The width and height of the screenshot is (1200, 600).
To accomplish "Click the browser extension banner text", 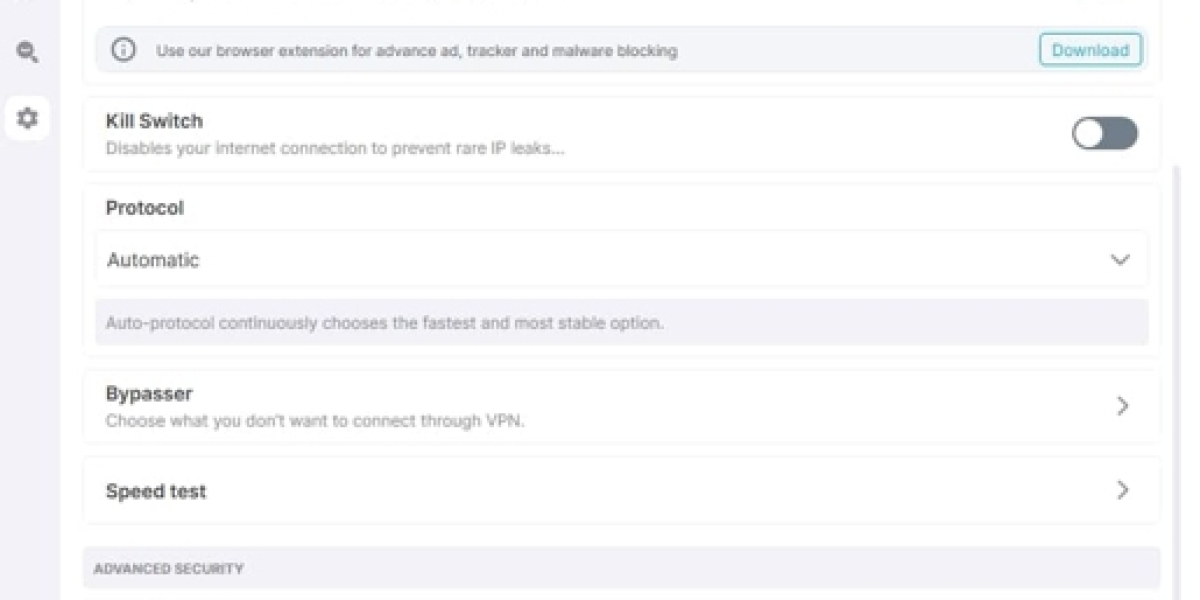I will [x=416, y=50].
